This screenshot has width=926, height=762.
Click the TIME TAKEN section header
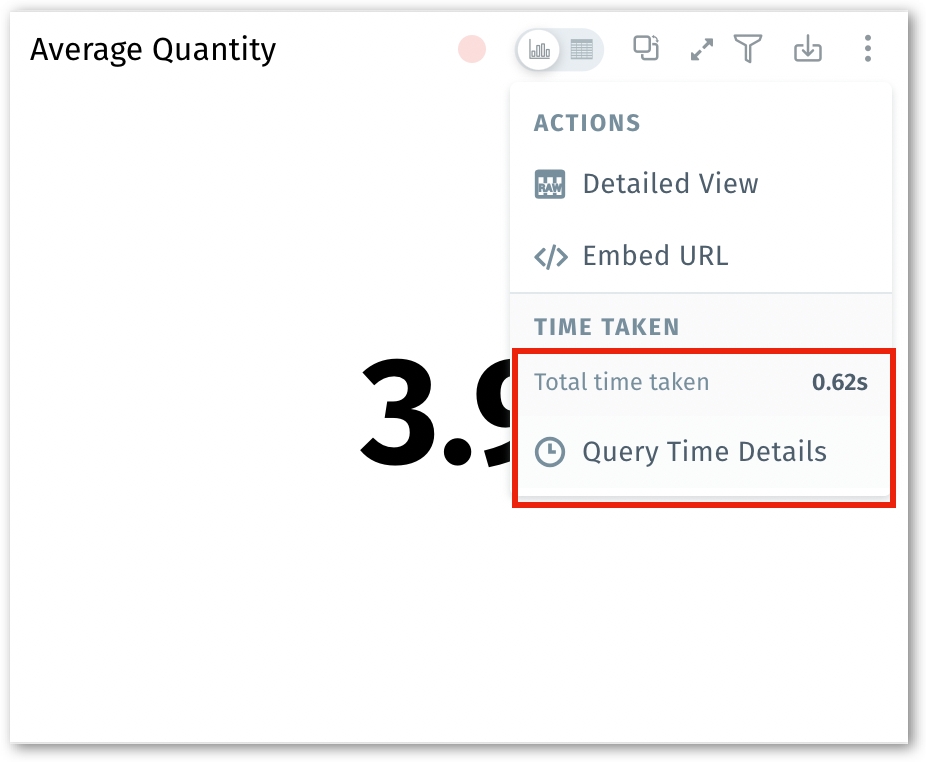(606, 327)
